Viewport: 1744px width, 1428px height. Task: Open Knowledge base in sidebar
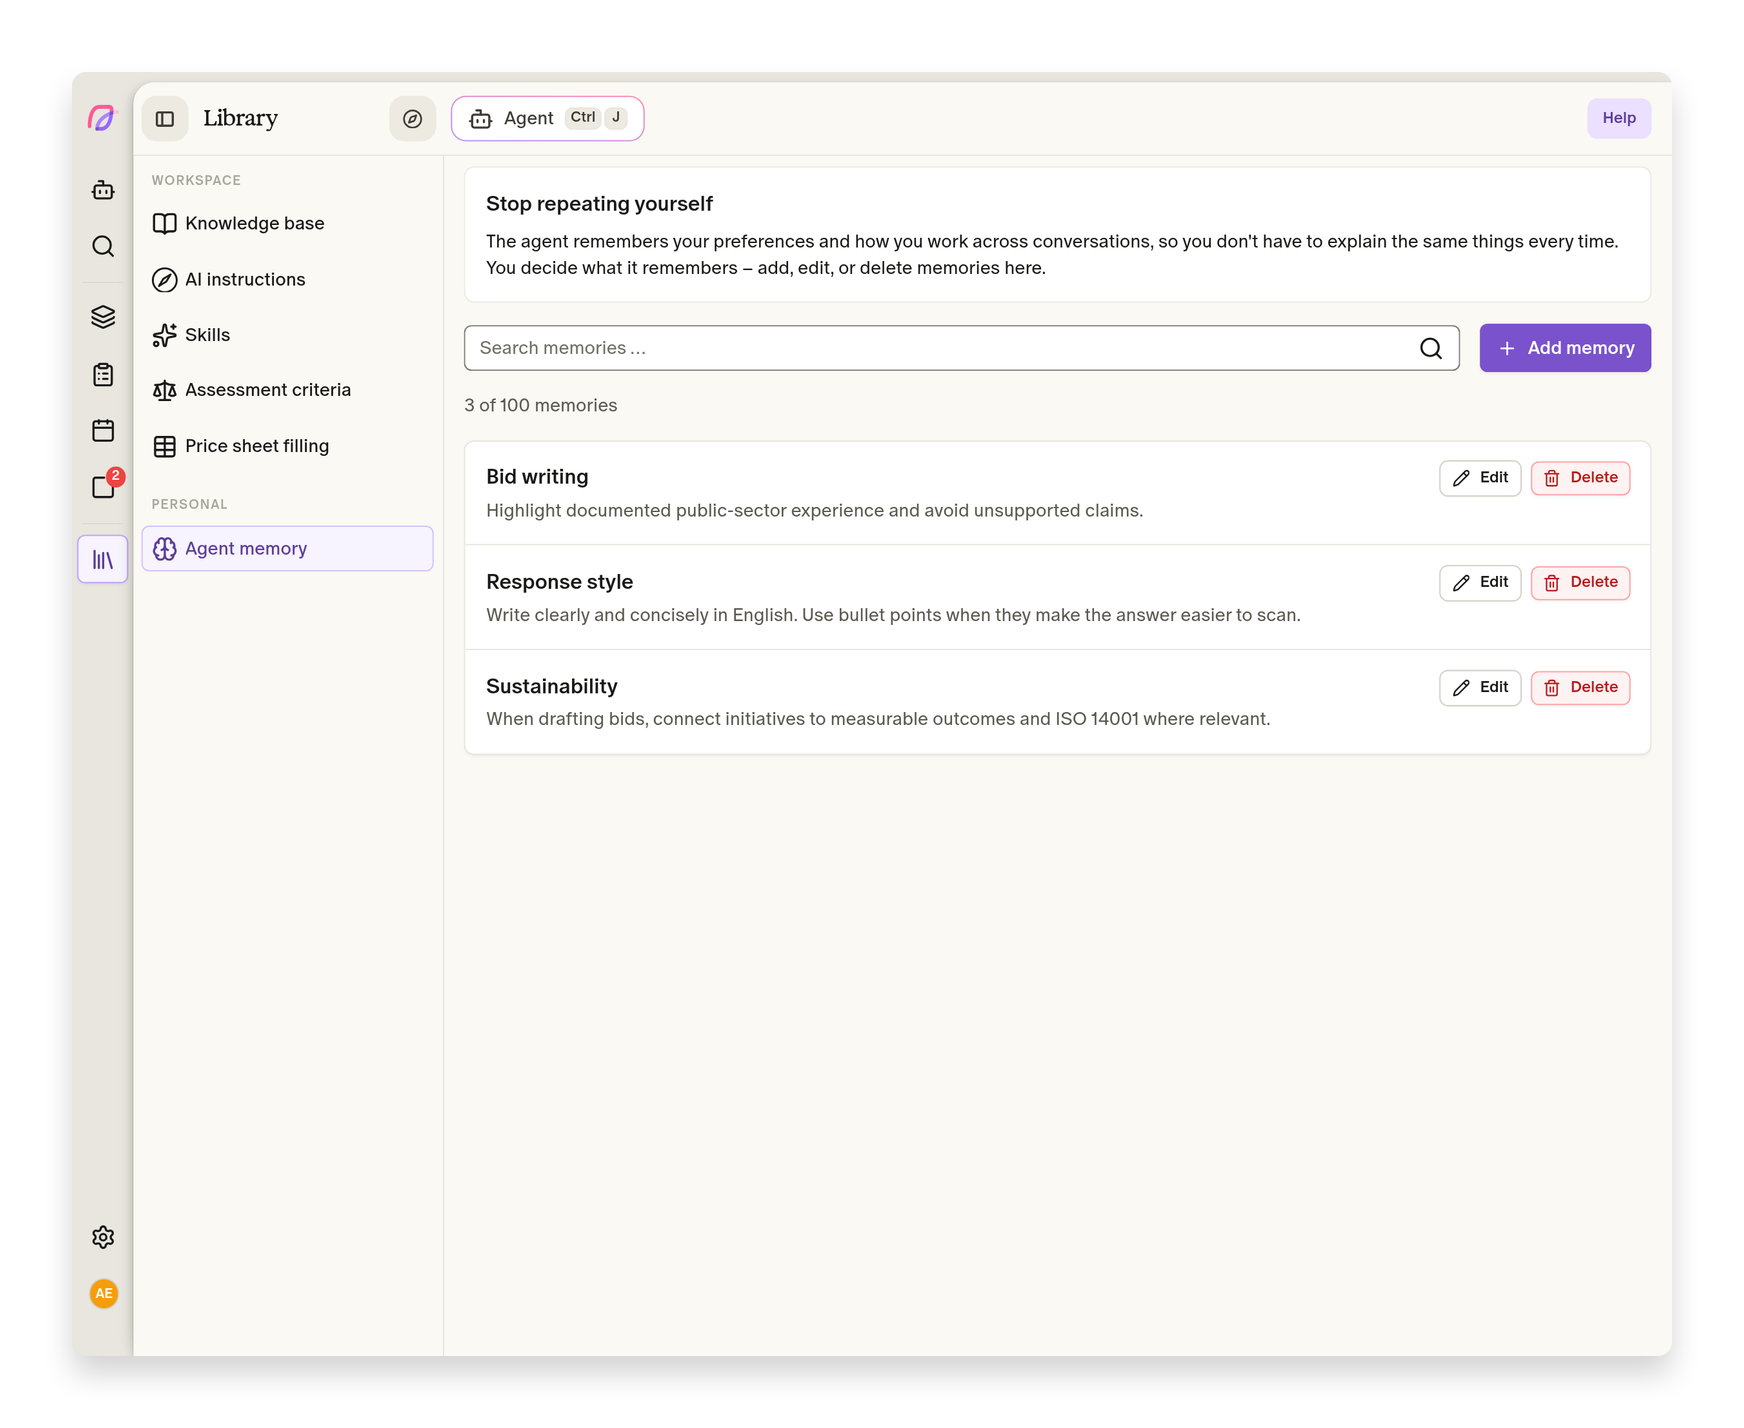click(x=287, y=223)
